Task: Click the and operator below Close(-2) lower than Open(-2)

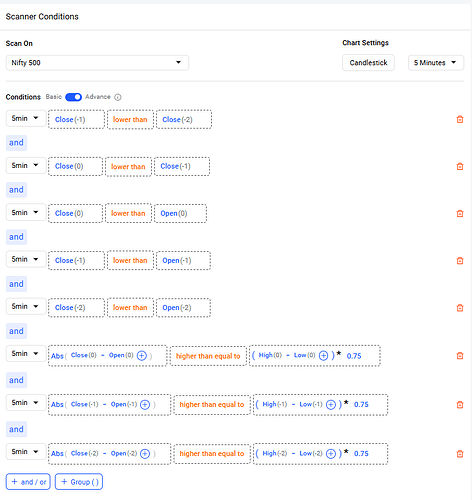Action: [16, 331]
